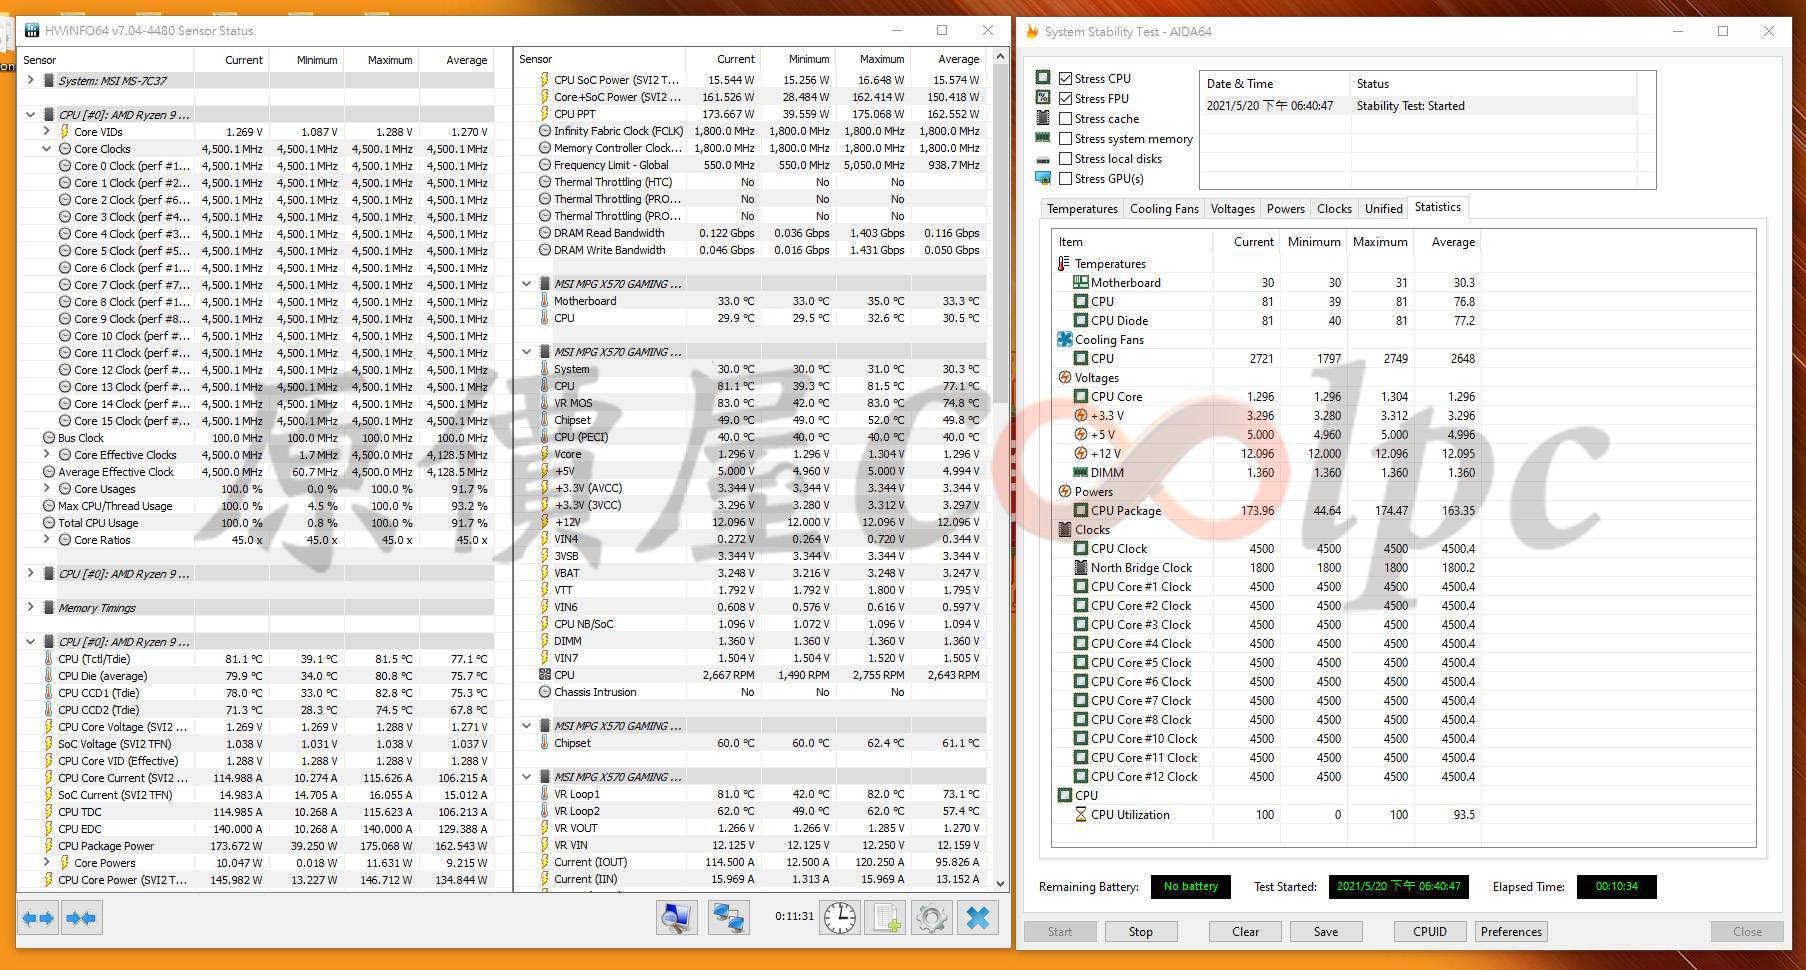Click the Save button
1806x970 pixels.
coord(1326,932)
